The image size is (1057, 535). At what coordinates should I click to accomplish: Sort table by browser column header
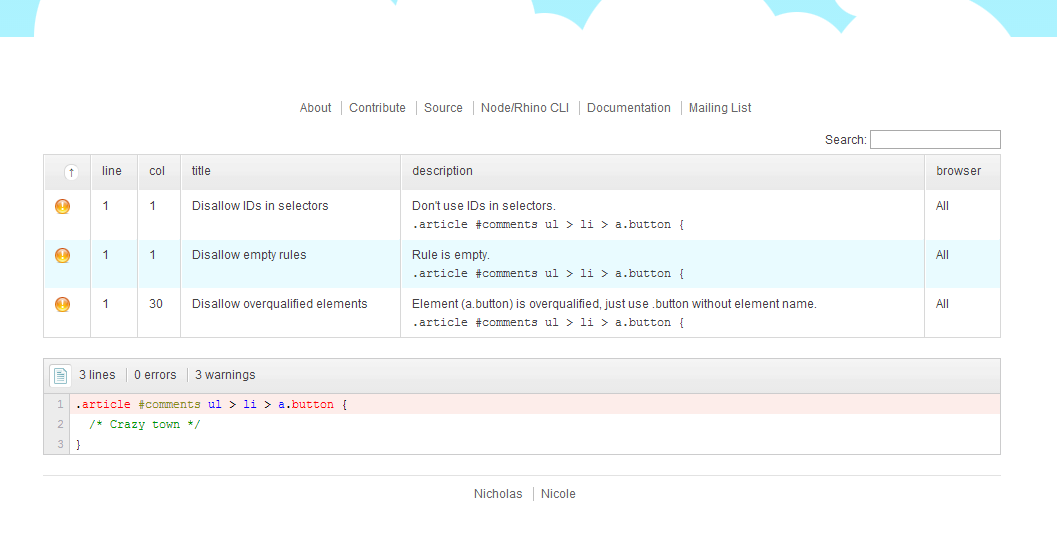click(x=963, y=172)
